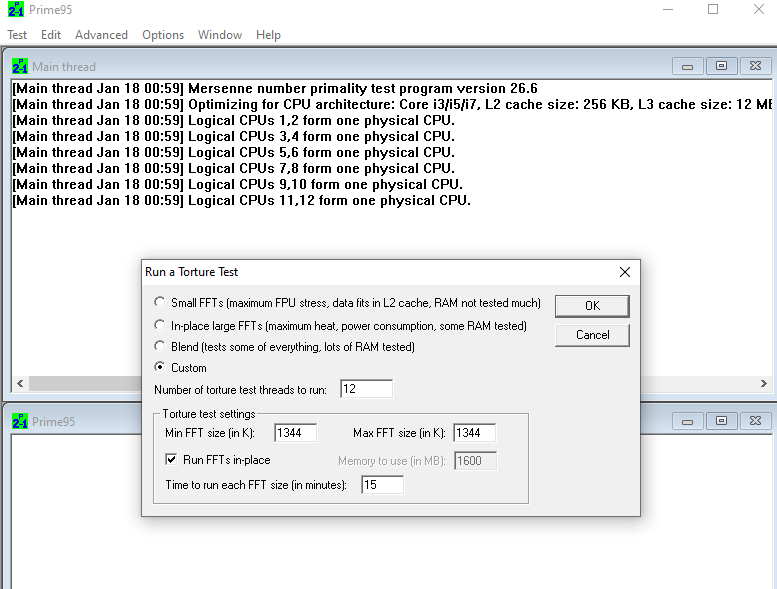This screenshot has width=777, height=589.
Task: Minimize the lower Prime95 child window
Action: coord(687,421)
